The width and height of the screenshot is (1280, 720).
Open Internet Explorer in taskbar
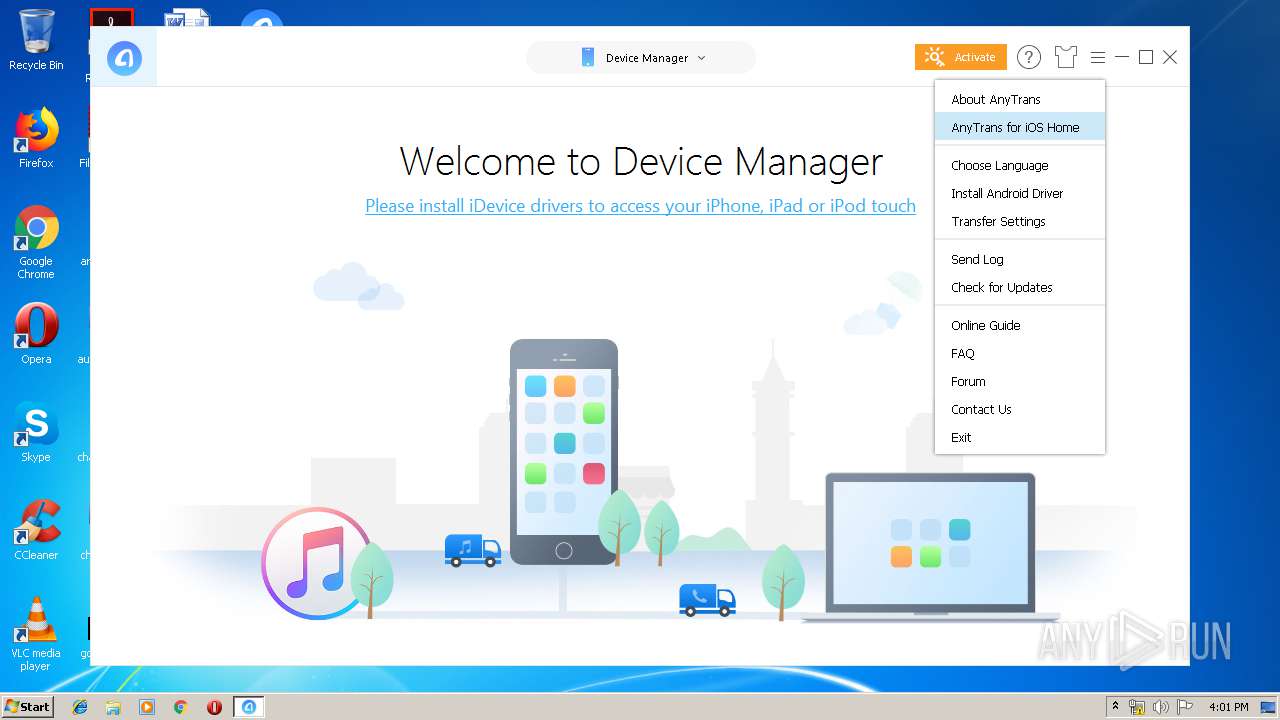click(80, 707)
